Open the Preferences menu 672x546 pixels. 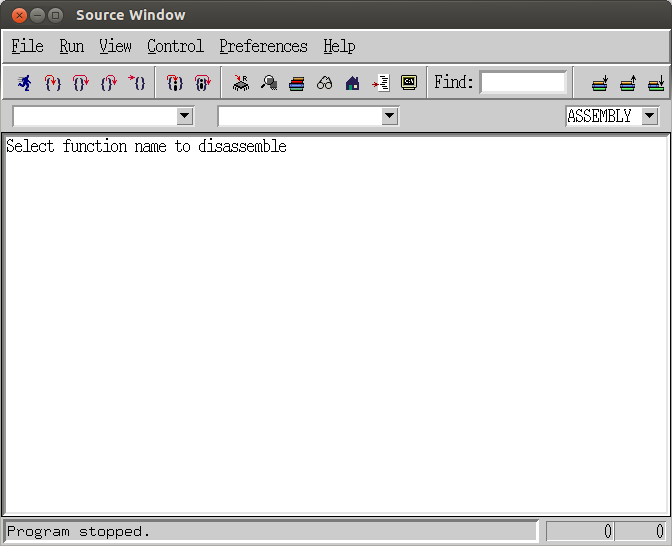click(263, 46)
